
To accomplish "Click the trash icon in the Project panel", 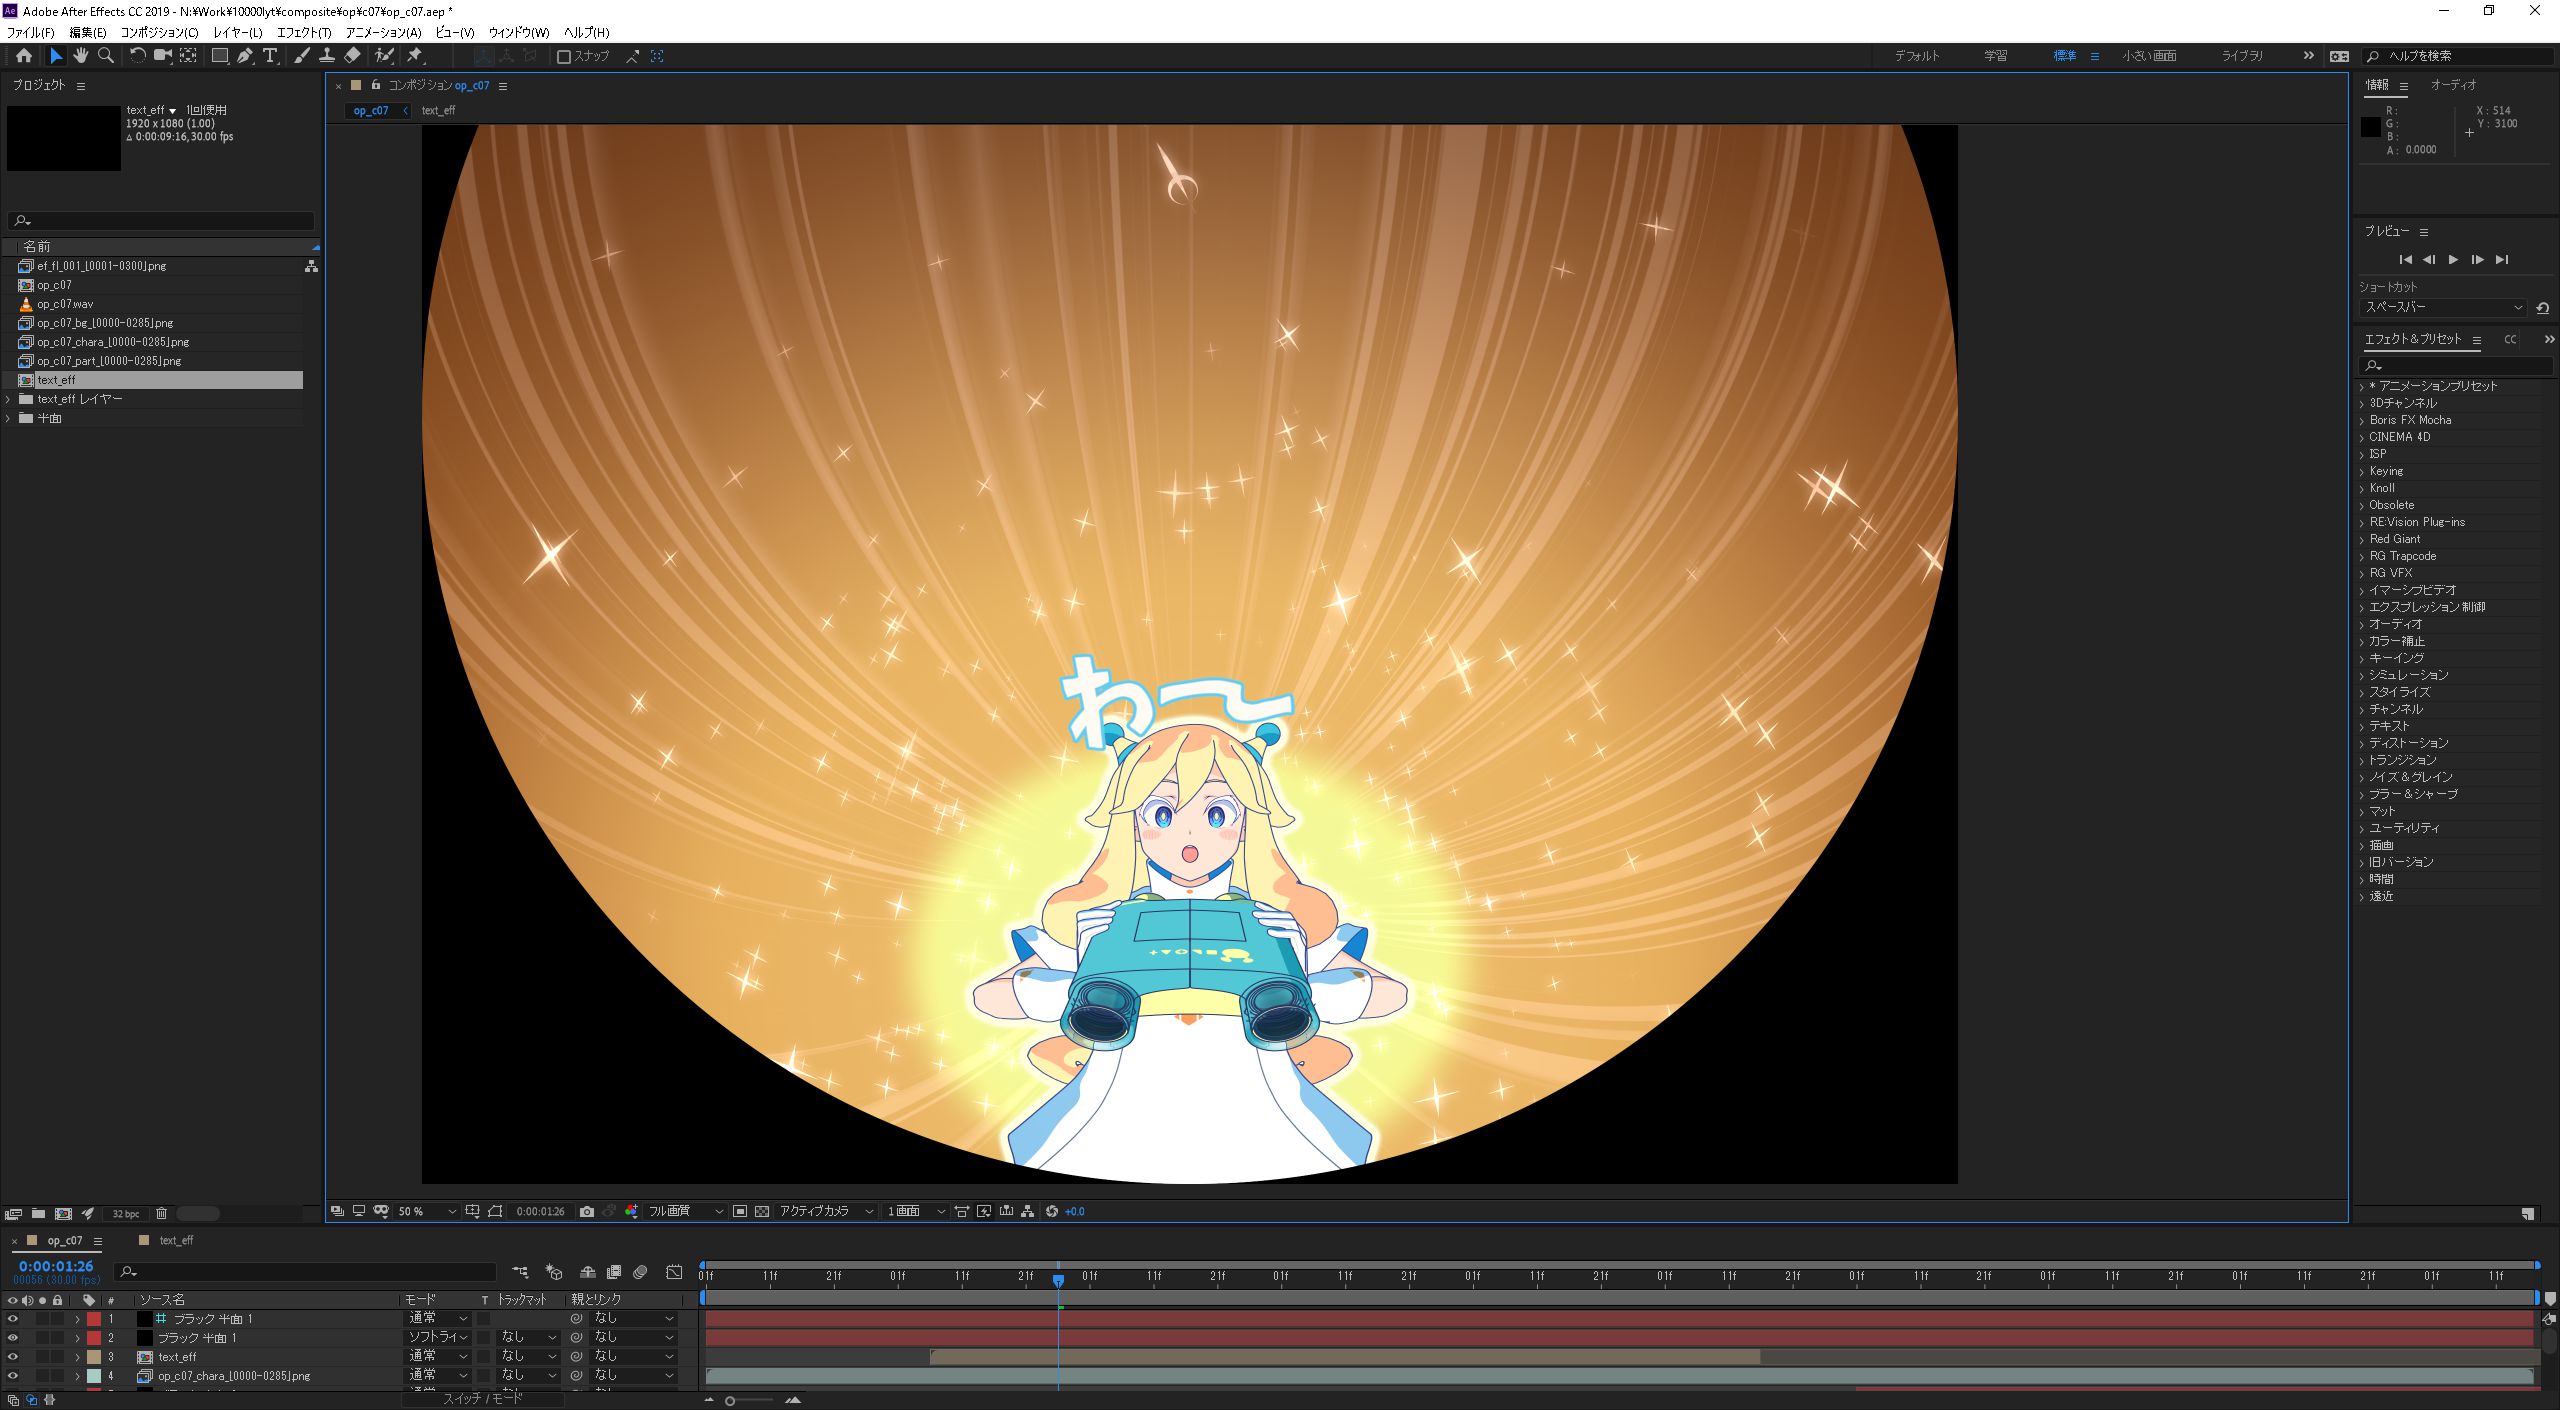I will tap(161, 1214).
